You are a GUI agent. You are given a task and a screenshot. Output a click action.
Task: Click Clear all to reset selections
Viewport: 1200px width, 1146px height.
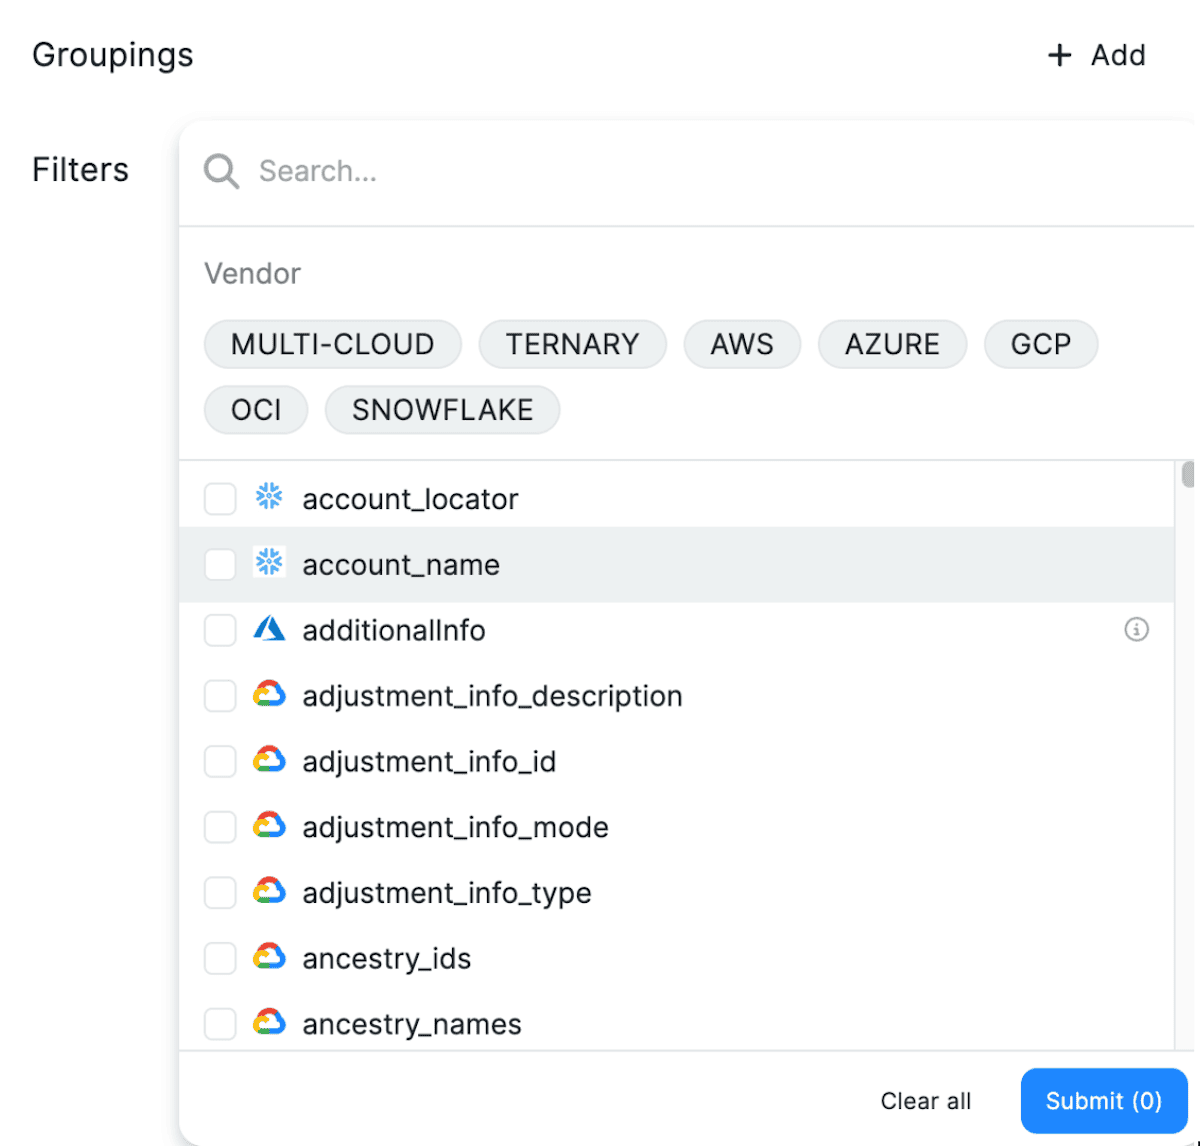(x=926, y=1100)
